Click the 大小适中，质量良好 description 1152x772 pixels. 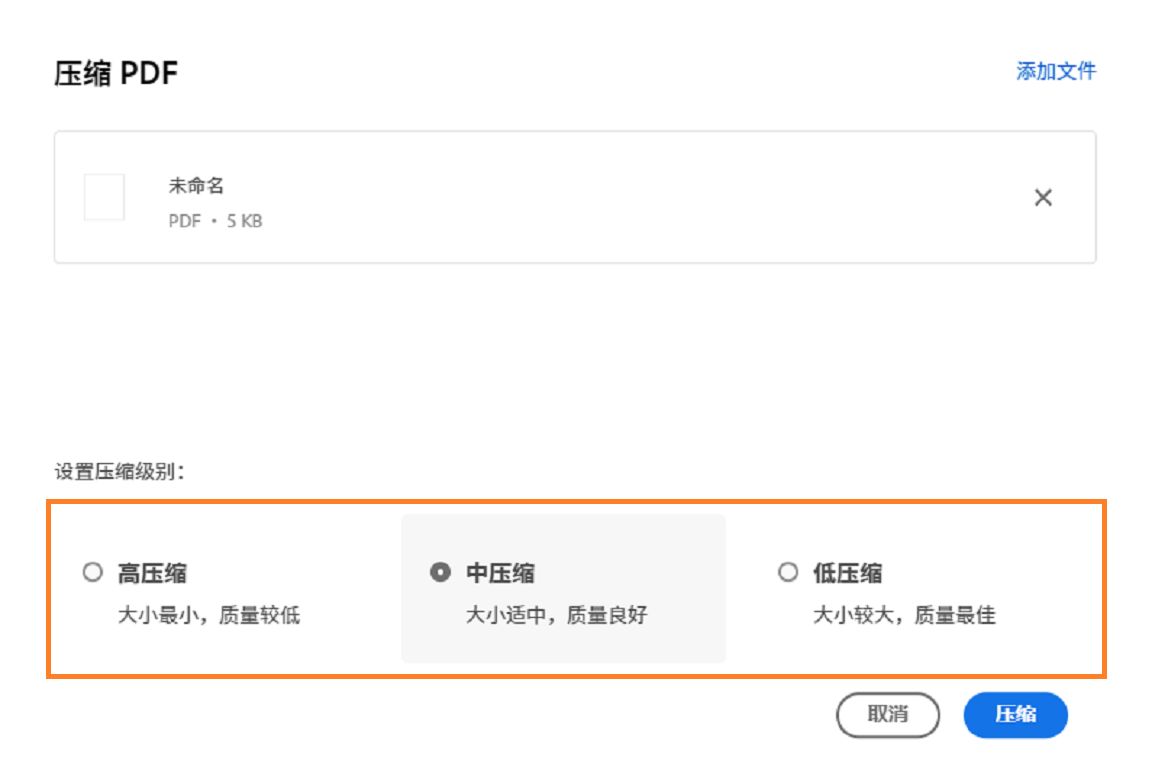[557, 616]
